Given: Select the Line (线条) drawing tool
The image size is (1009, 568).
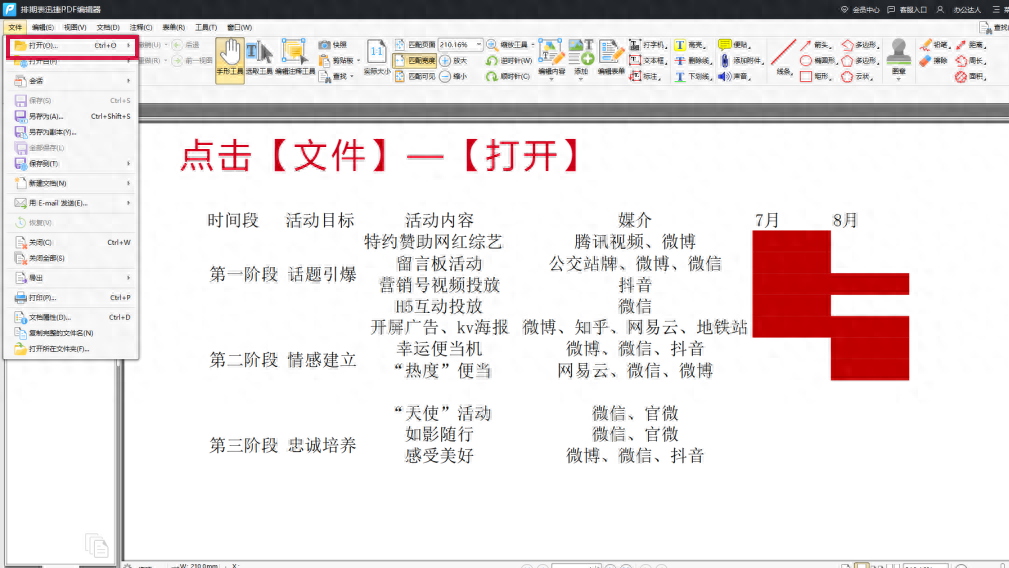Looking at the screenshot, I should coord(783,58).
